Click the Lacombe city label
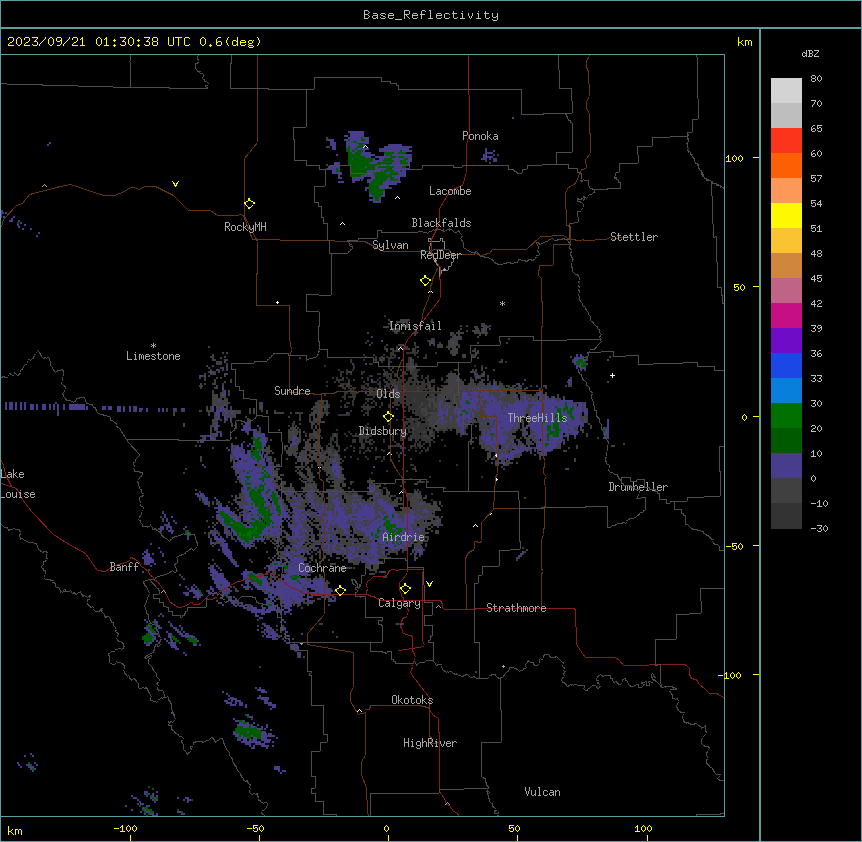 click(x=450, y=191)
